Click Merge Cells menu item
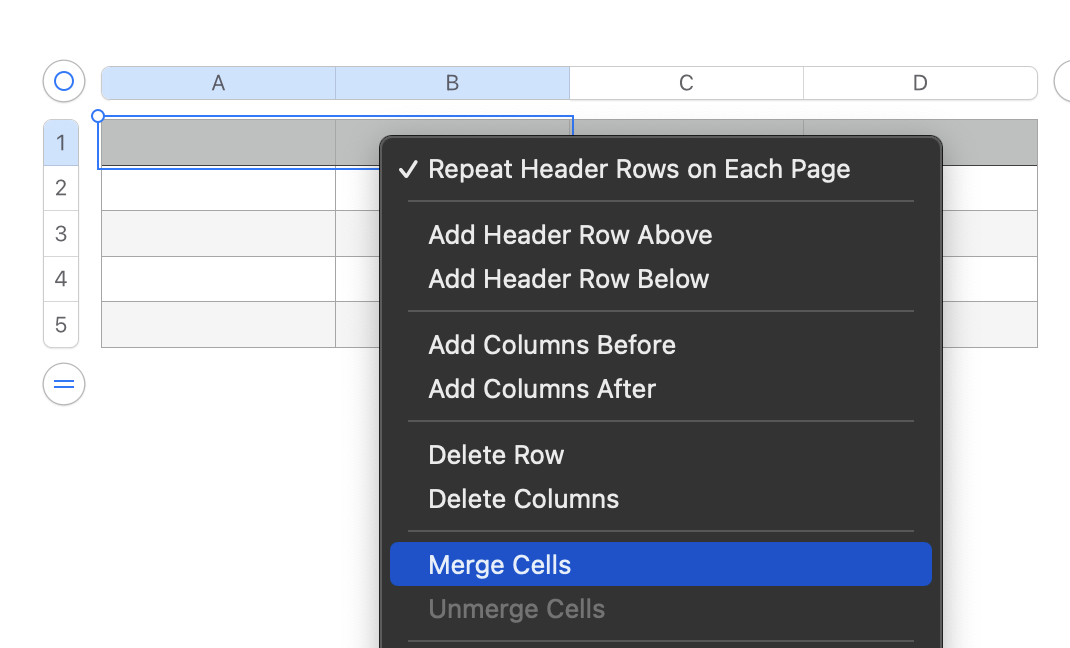The image size is (1070, 648). click(x=499, y=565)
